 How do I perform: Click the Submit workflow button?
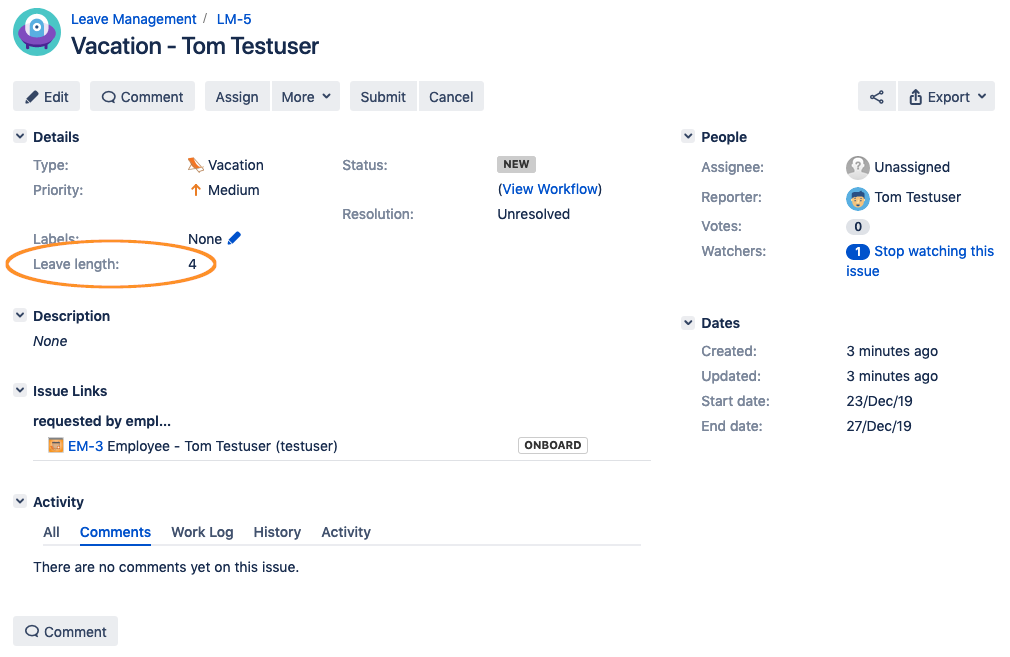(383, 97)
